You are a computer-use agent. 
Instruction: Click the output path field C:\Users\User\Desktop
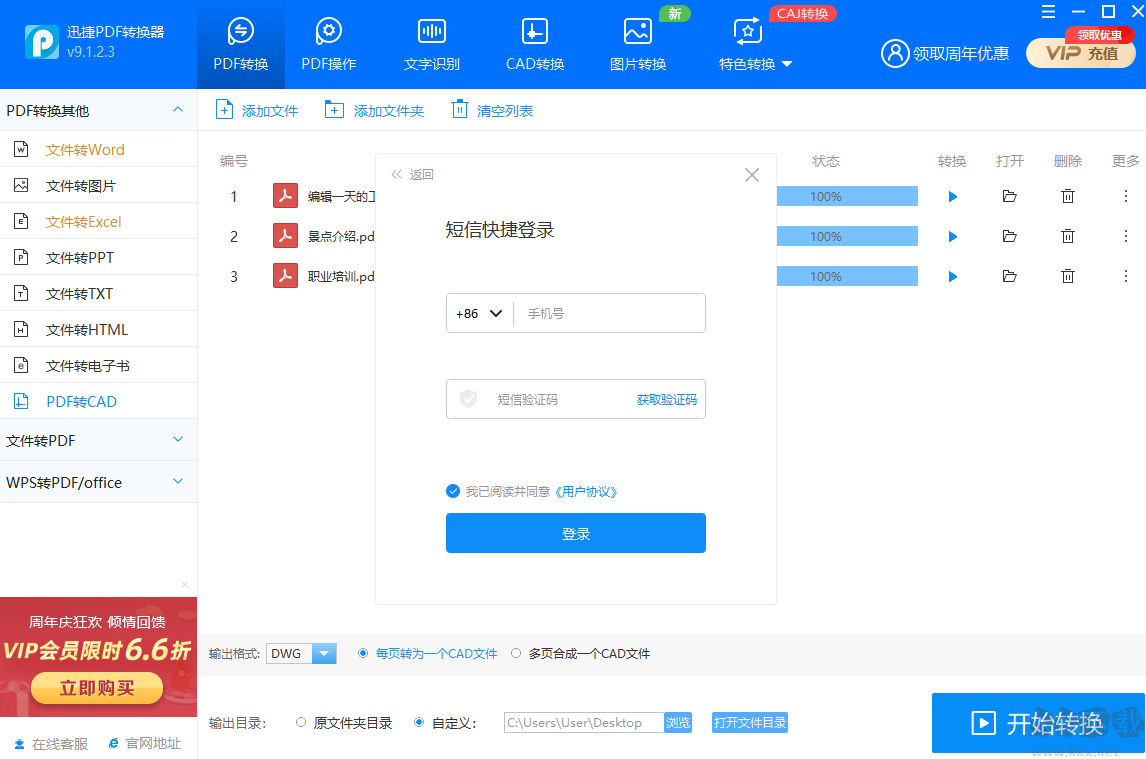(x=583, y=722)
